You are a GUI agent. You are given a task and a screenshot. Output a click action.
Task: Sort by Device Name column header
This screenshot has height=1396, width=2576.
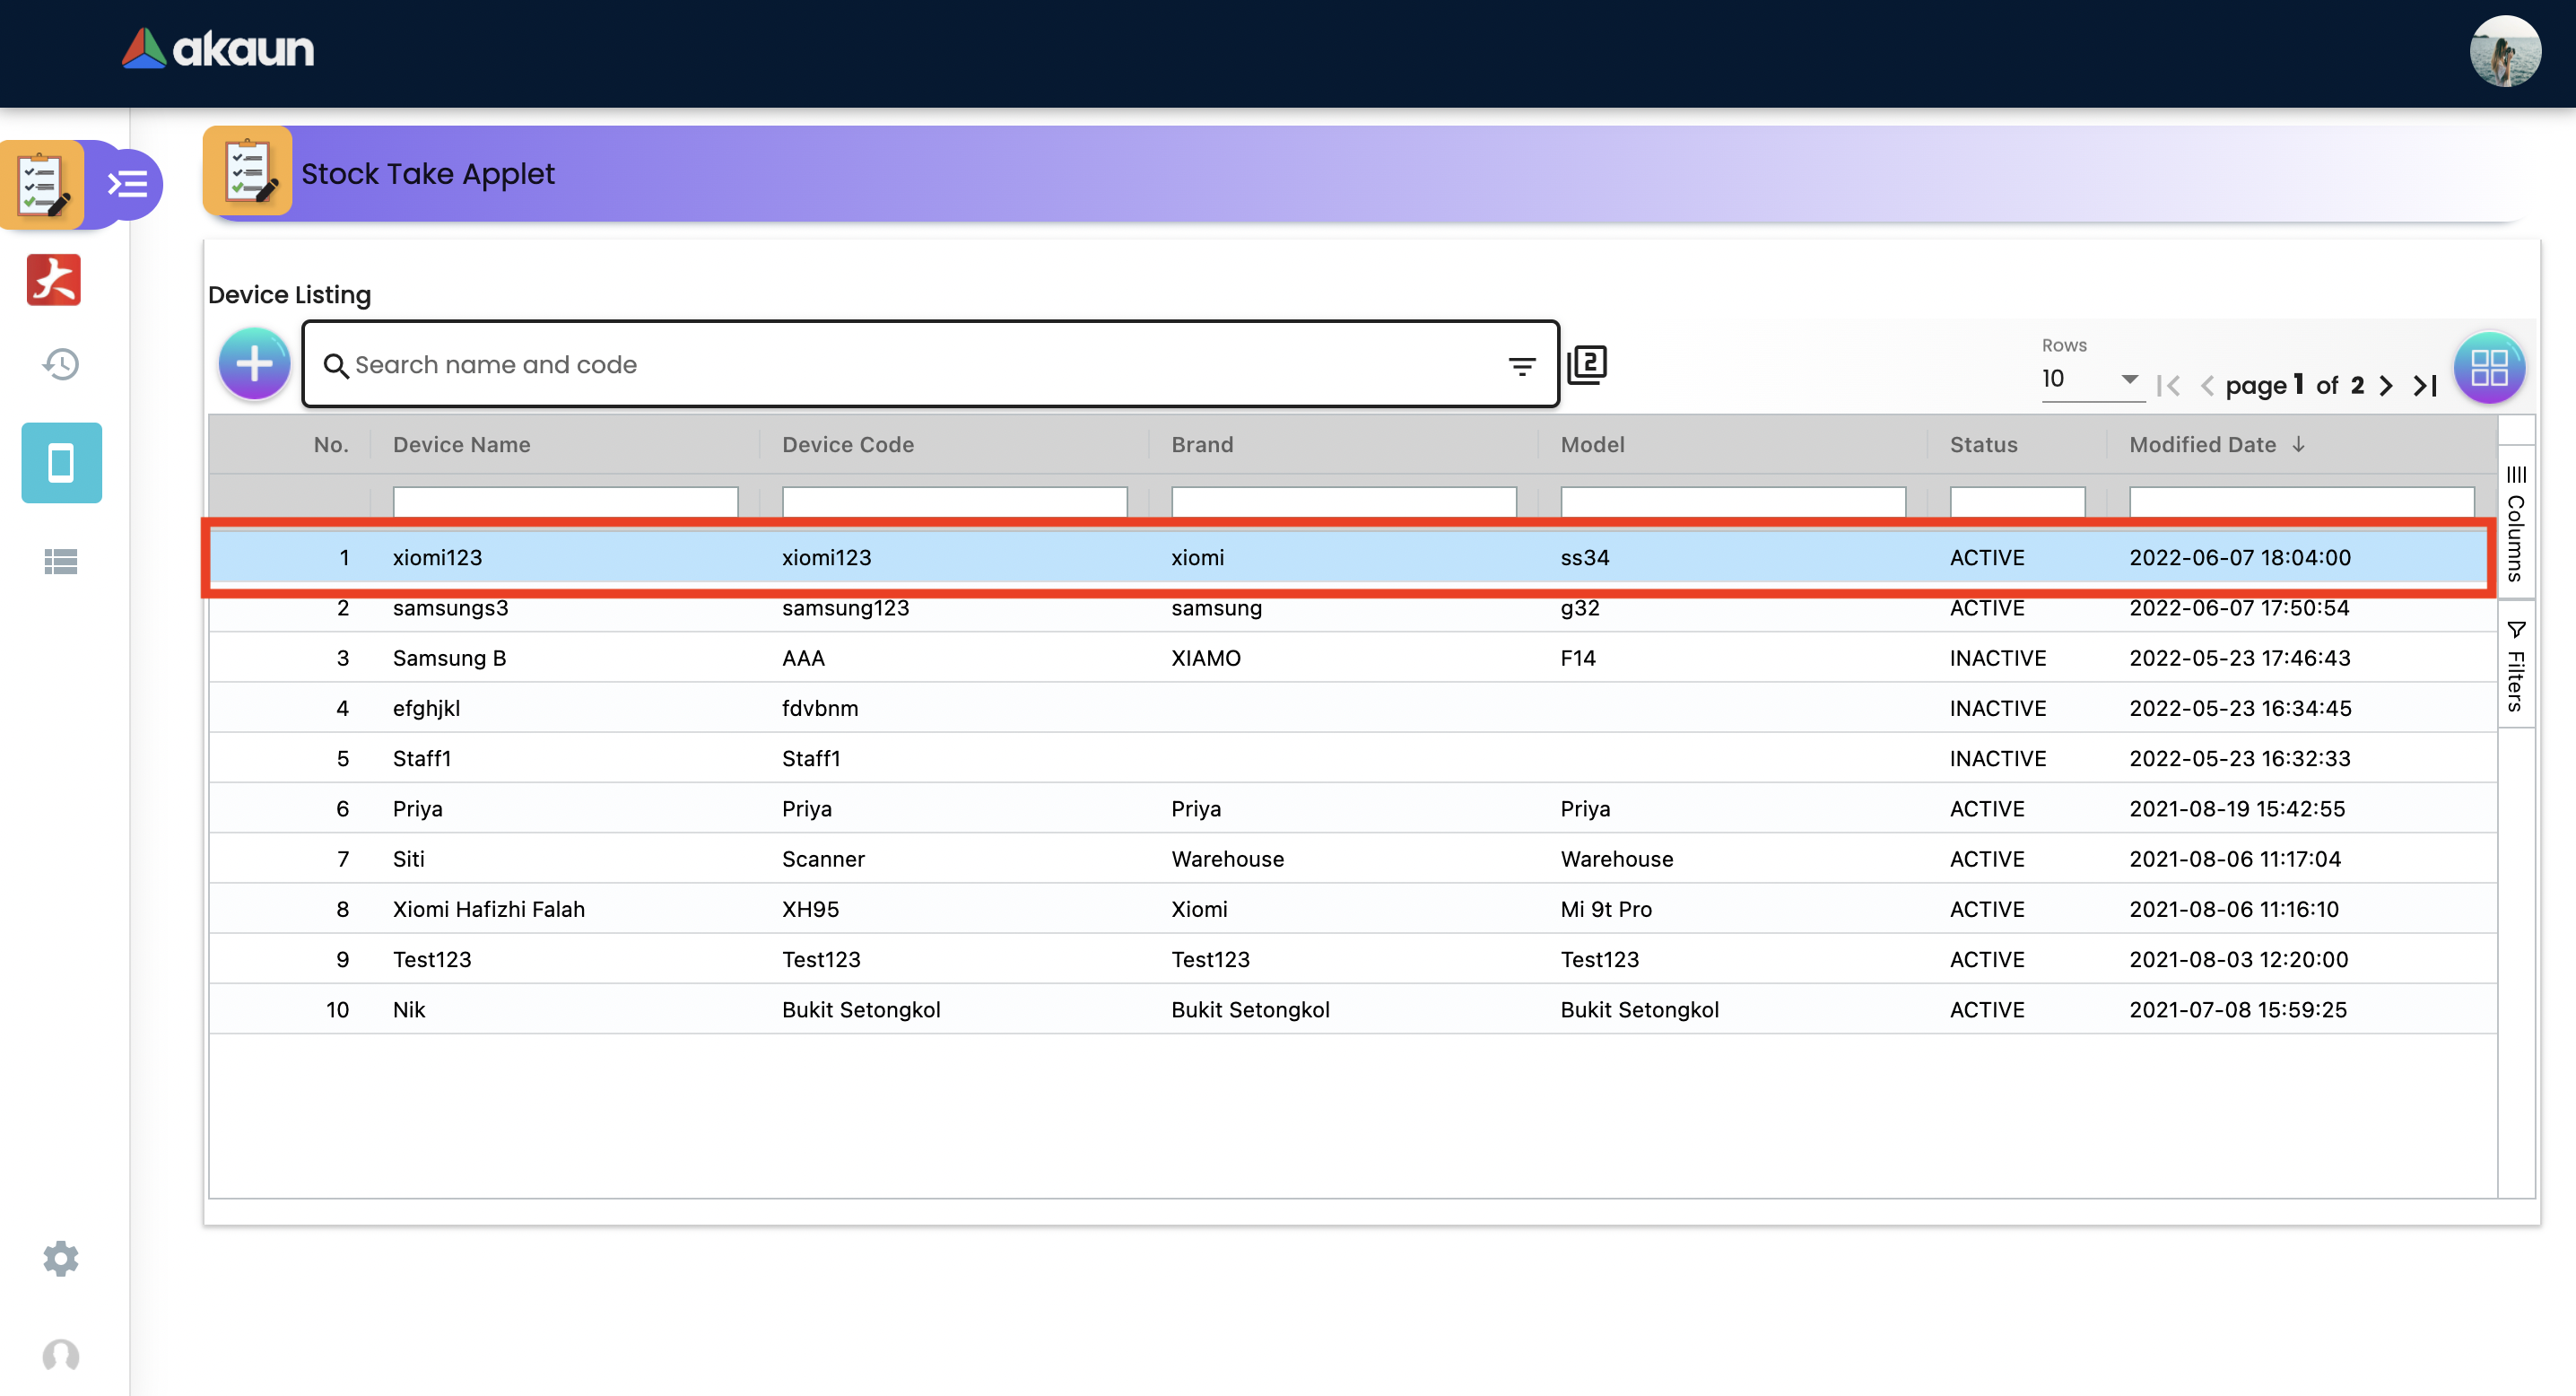point(461,445)
